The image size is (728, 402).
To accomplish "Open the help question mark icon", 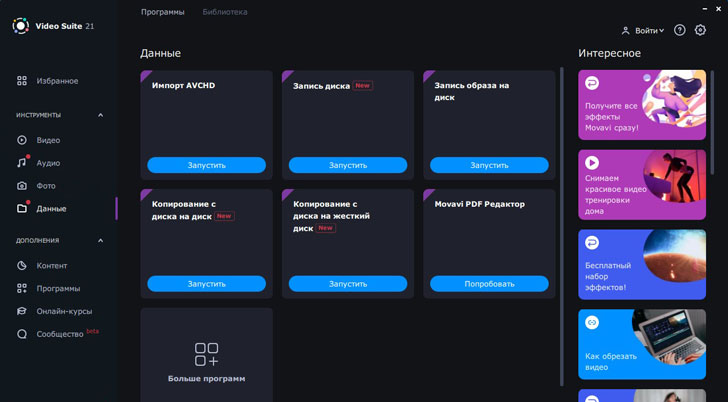I will pyautogui.click(x=680, y=30).
